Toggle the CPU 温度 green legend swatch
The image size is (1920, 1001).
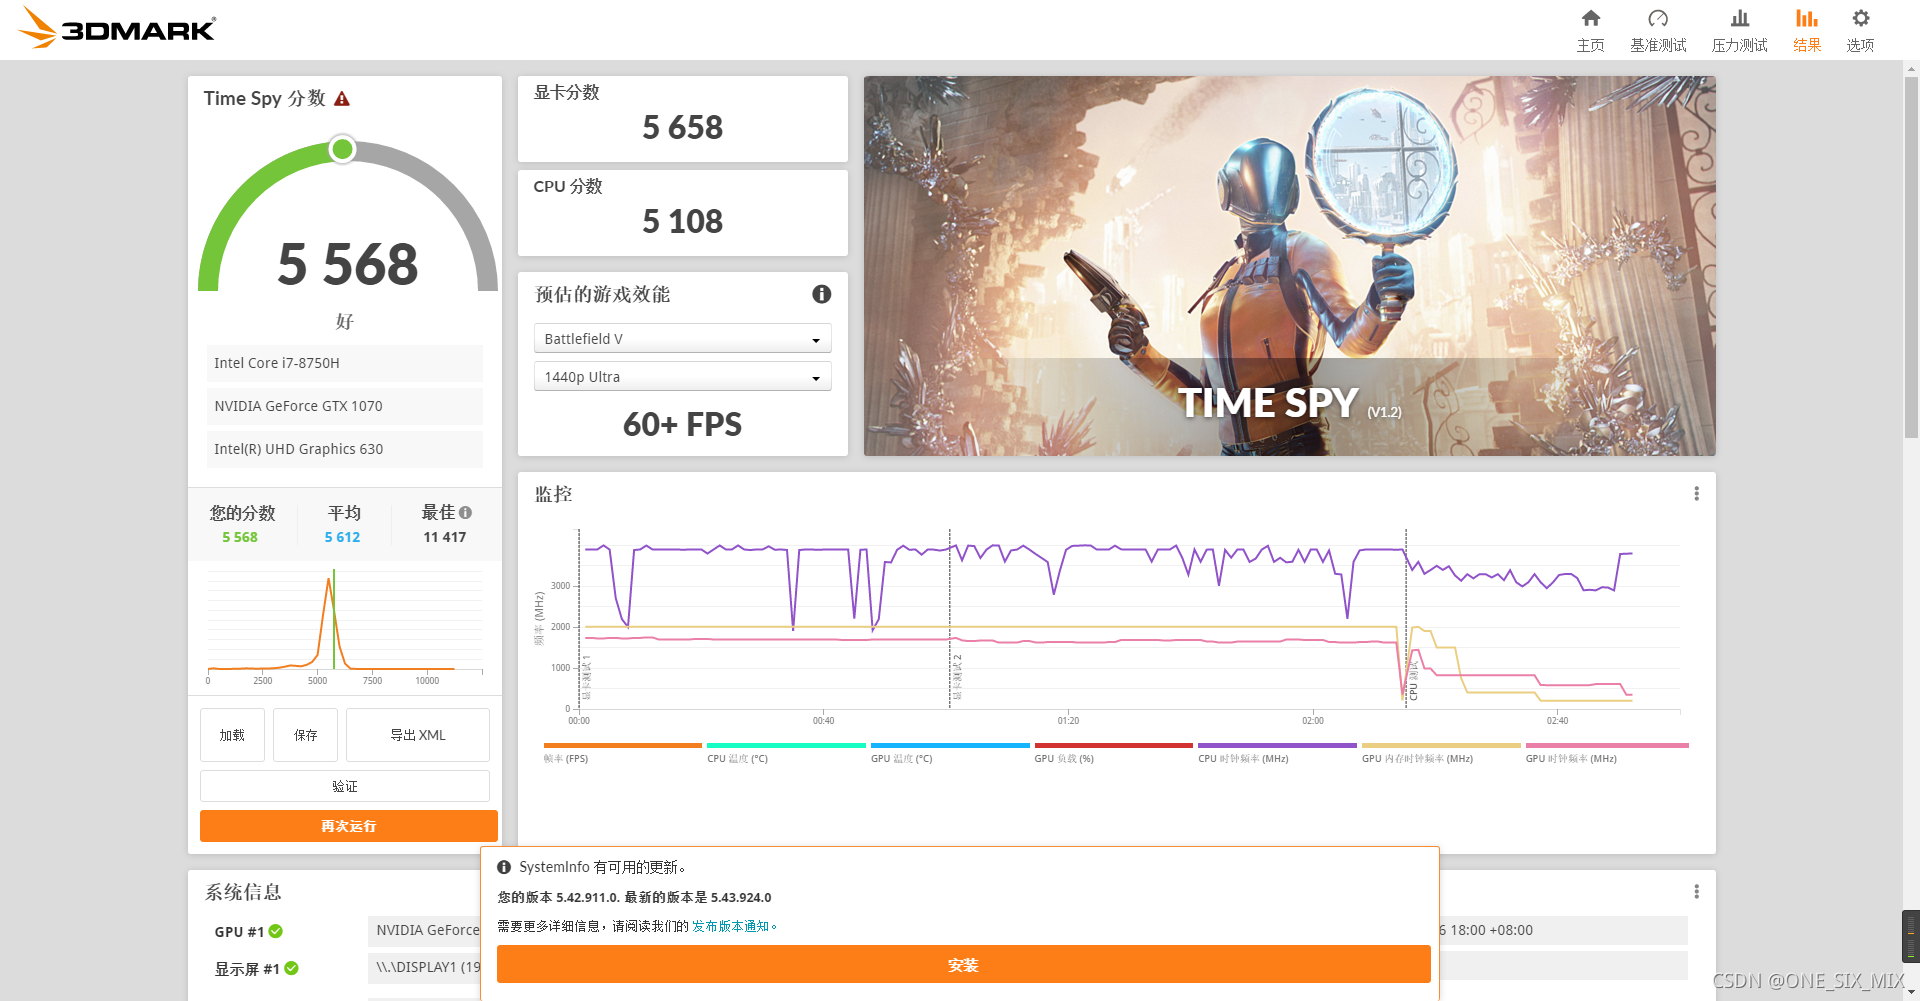coord(786,746)
